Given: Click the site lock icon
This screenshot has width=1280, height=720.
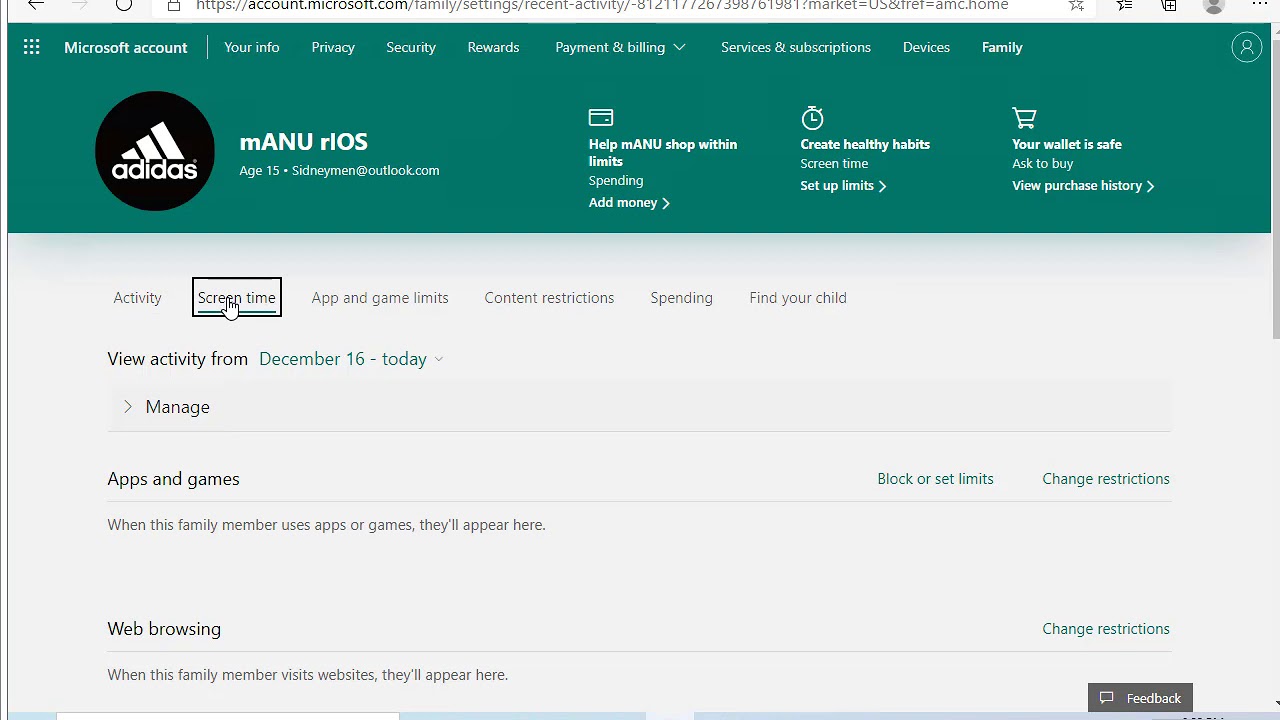Looking at the screenshot, I should (x=174, y=5).
